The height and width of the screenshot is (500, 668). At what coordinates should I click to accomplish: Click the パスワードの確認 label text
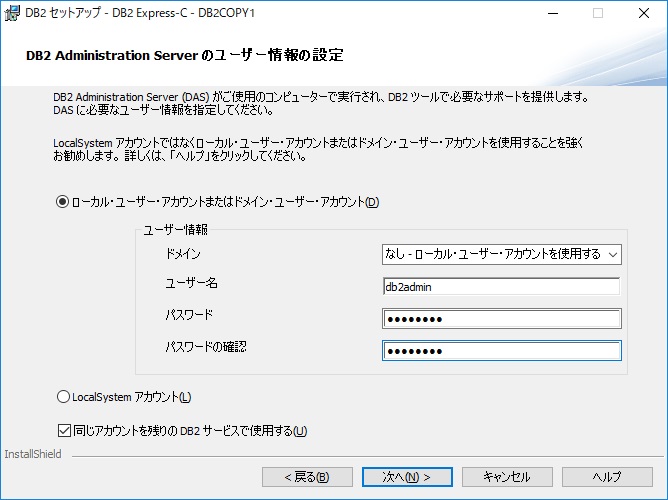[x=206, y=347]
